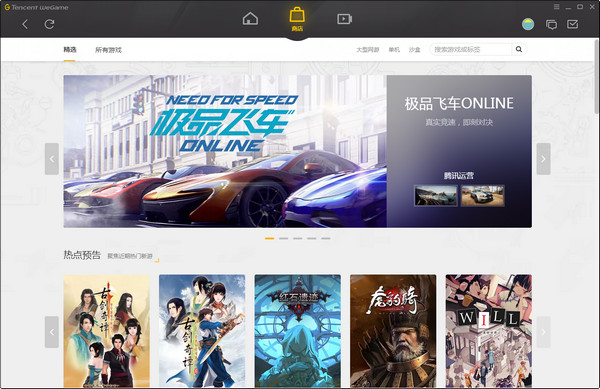Open the WILL game card

point(489,331)
